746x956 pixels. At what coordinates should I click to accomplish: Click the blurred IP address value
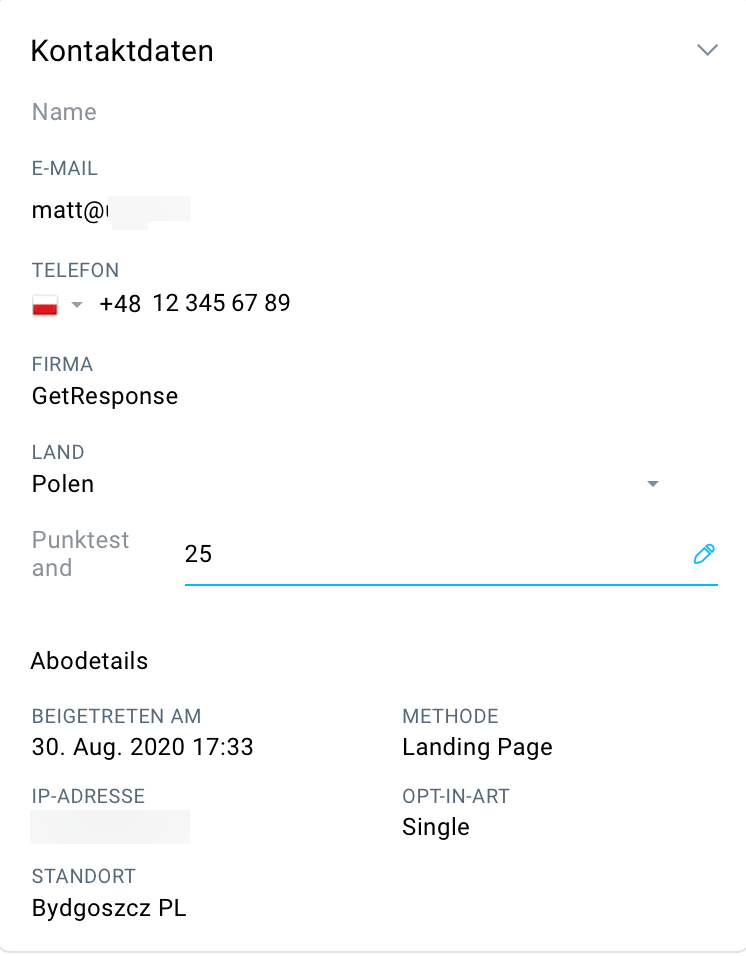[110, 827]
